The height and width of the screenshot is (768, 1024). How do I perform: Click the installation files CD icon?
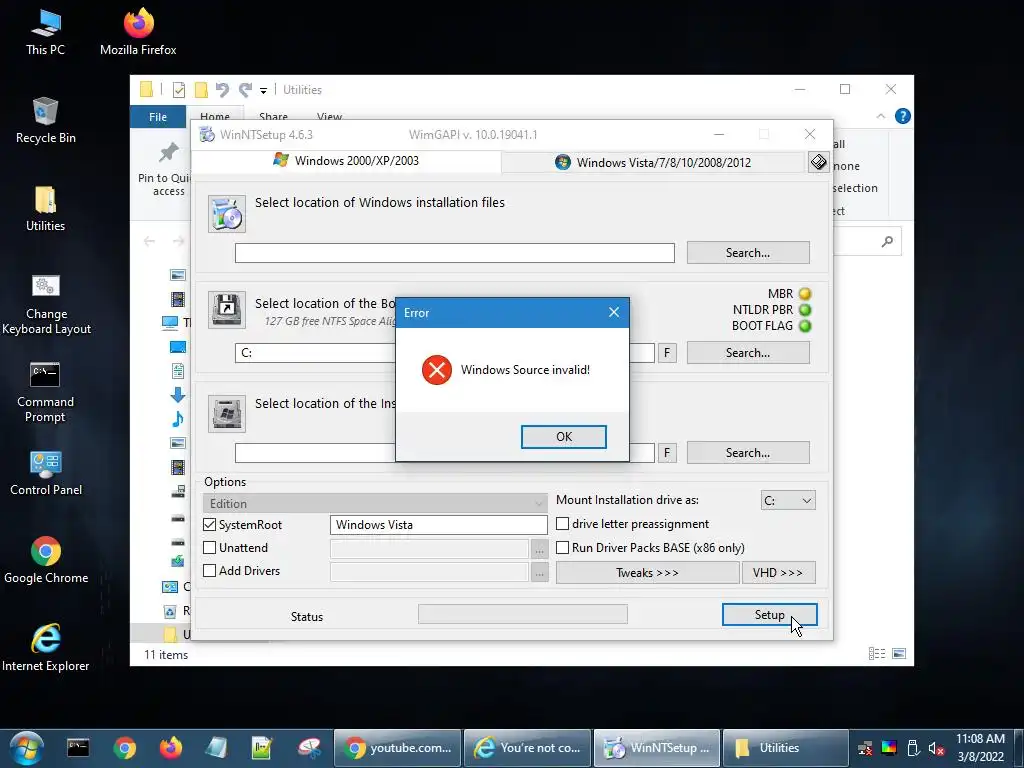click(227, 214)
